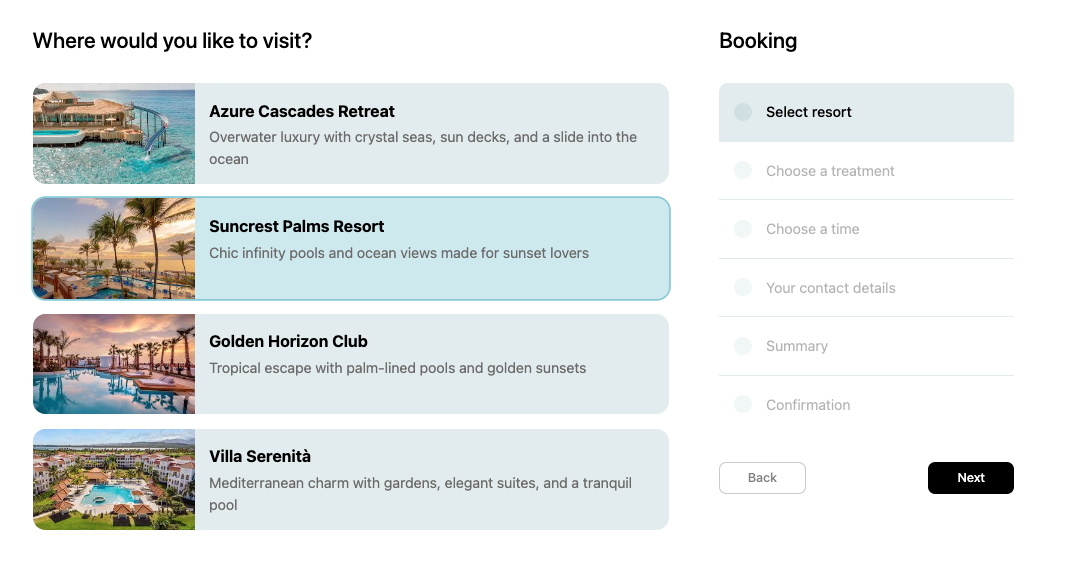Image resolution: width=1066 pixels, height=584 pixels.
Task: Click the Golden Horizon Club sunset image
Action: [x=114, y=364]
